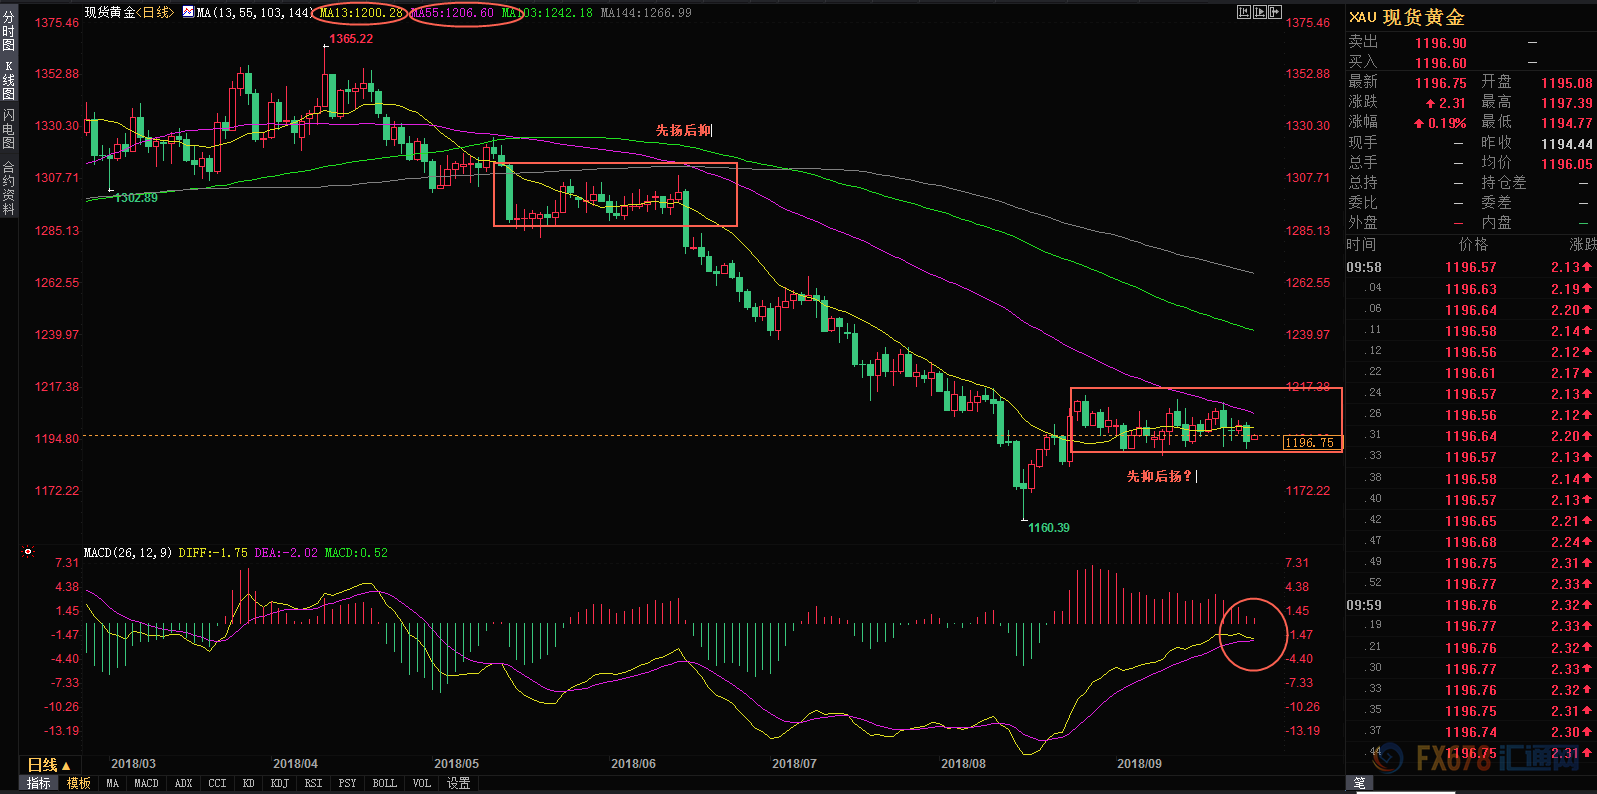The height and width of the screenshot is (794, 1597).
Task: Choose the MA indicator button
Action: [x=112, y=783]
